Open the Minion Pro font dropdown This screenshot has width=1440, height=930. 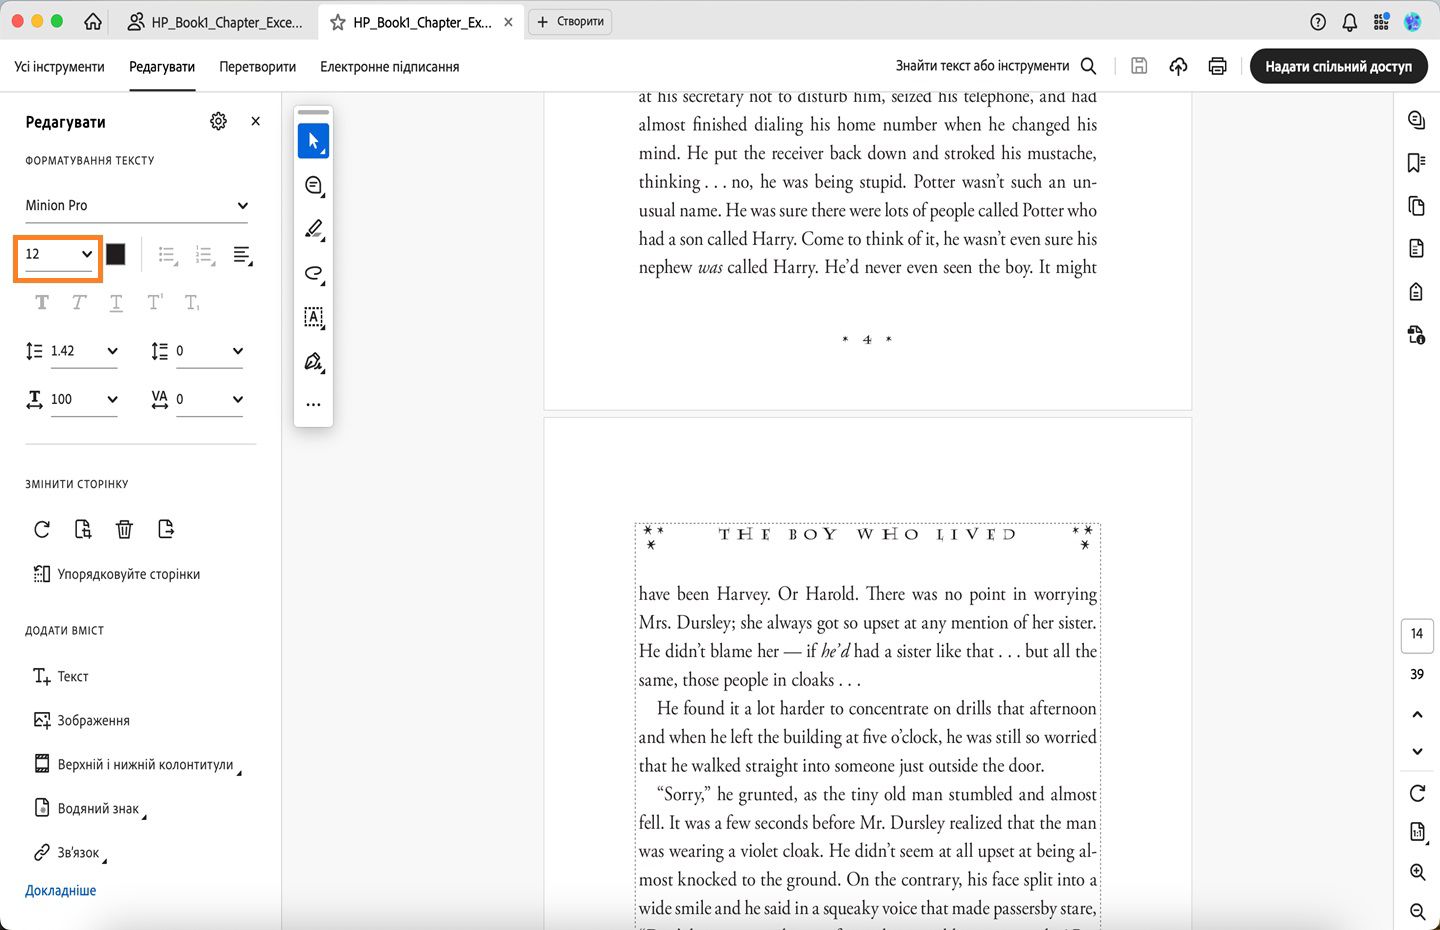(x=137, y=206)
